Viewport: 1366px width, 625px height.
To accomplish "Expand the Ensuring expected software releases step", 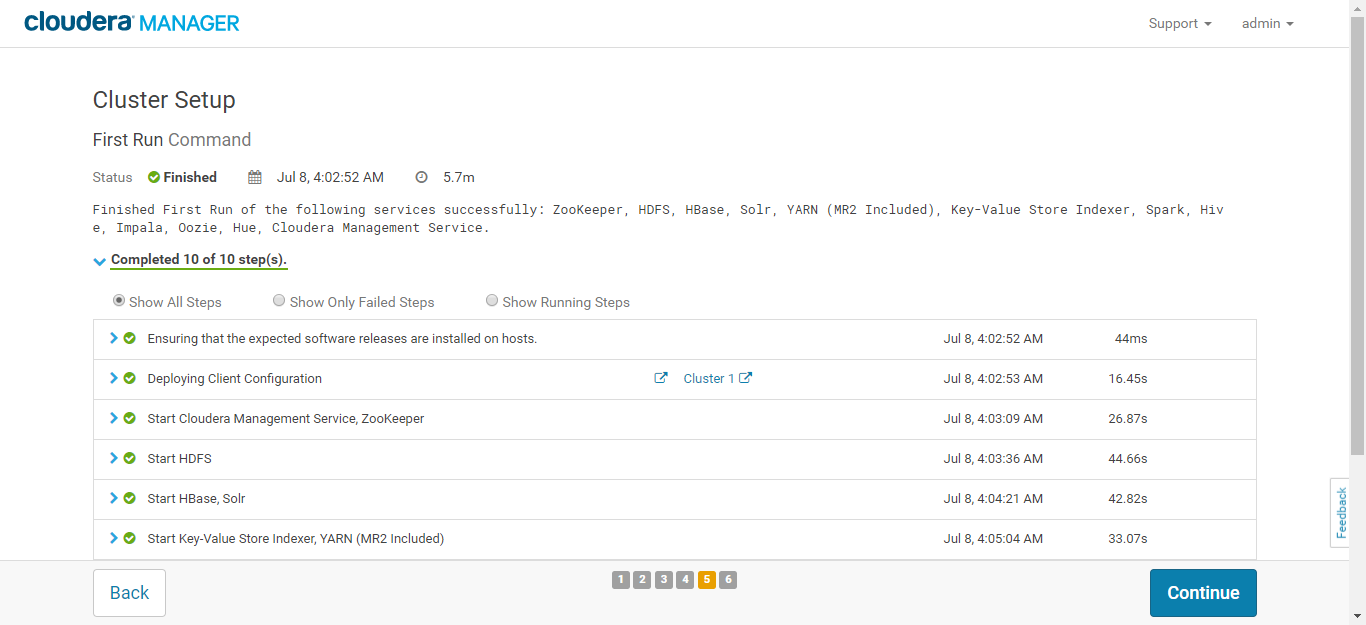I will pyautogui.click(x=112, y=338).
